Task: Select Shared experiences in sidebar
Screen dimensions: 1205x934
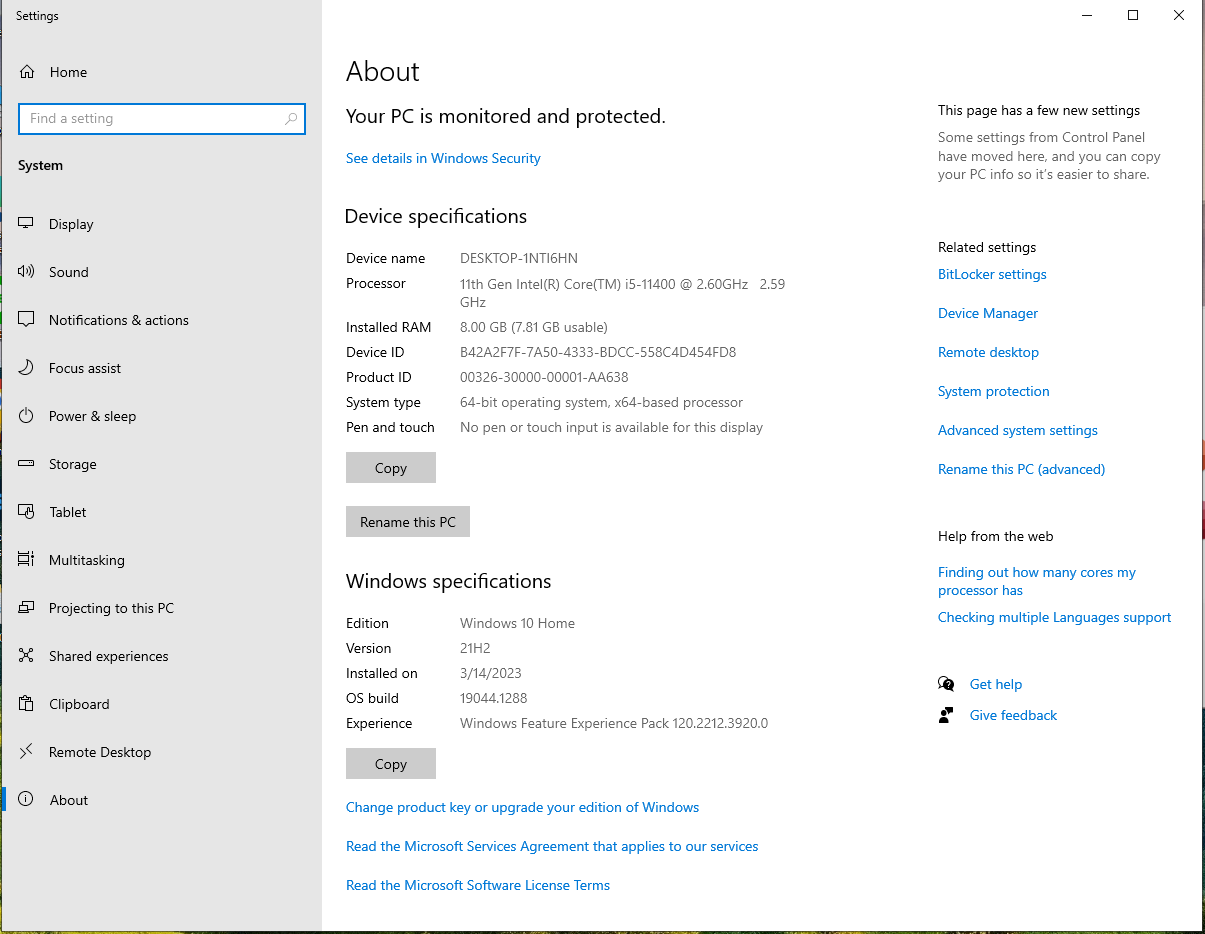Action: 108,656
